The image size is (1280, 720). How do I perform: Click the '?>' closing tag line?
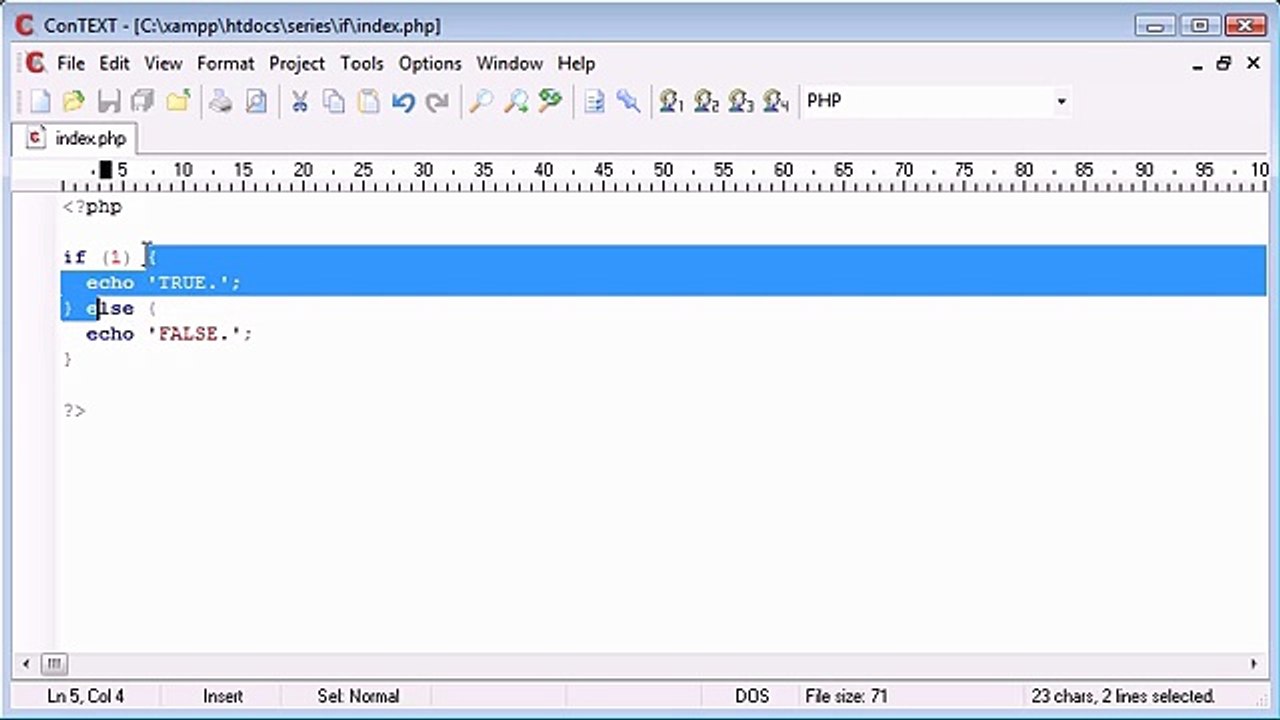click(74, 410)
